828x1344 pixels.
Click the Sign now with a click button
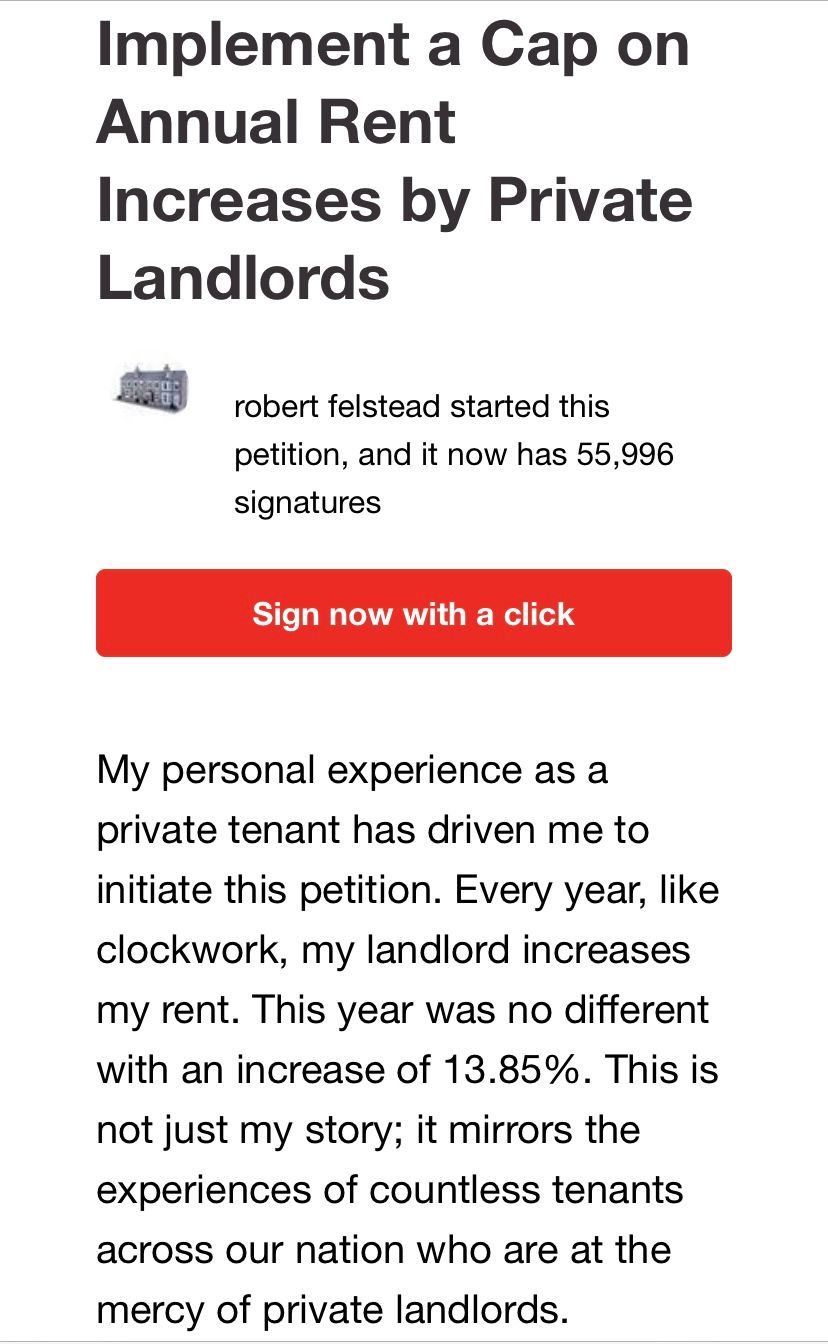[413, 613]
